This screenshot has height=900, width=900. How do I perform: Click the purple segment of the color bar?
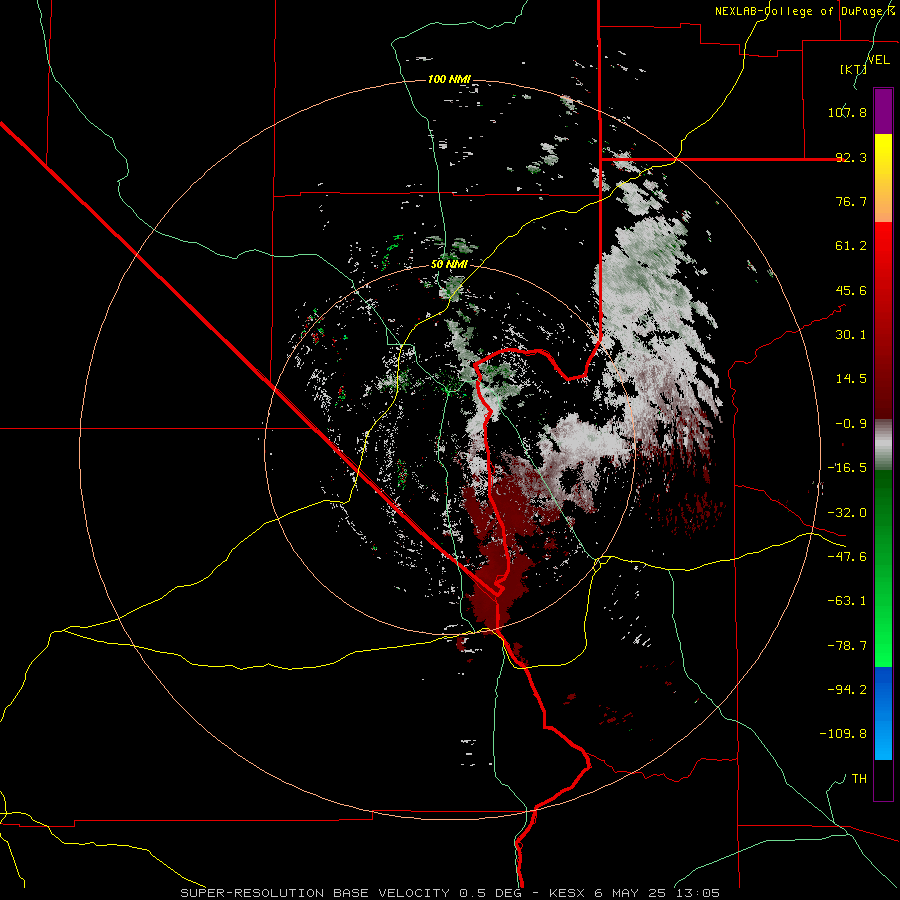(883, 111)
